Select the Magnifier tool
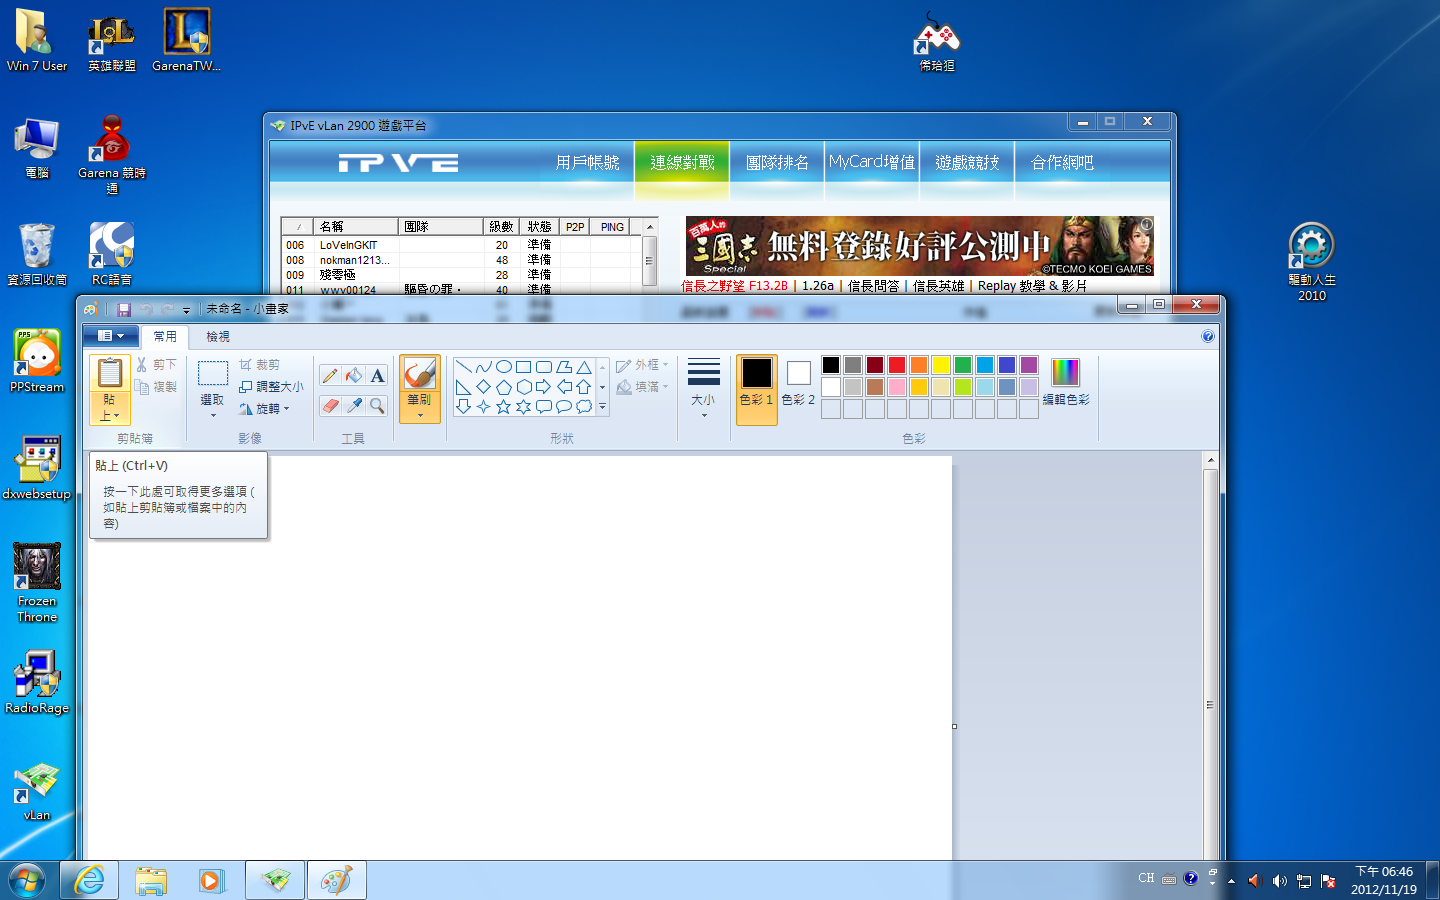Viewport: 1440px width, 900px height. coord(377,405)
